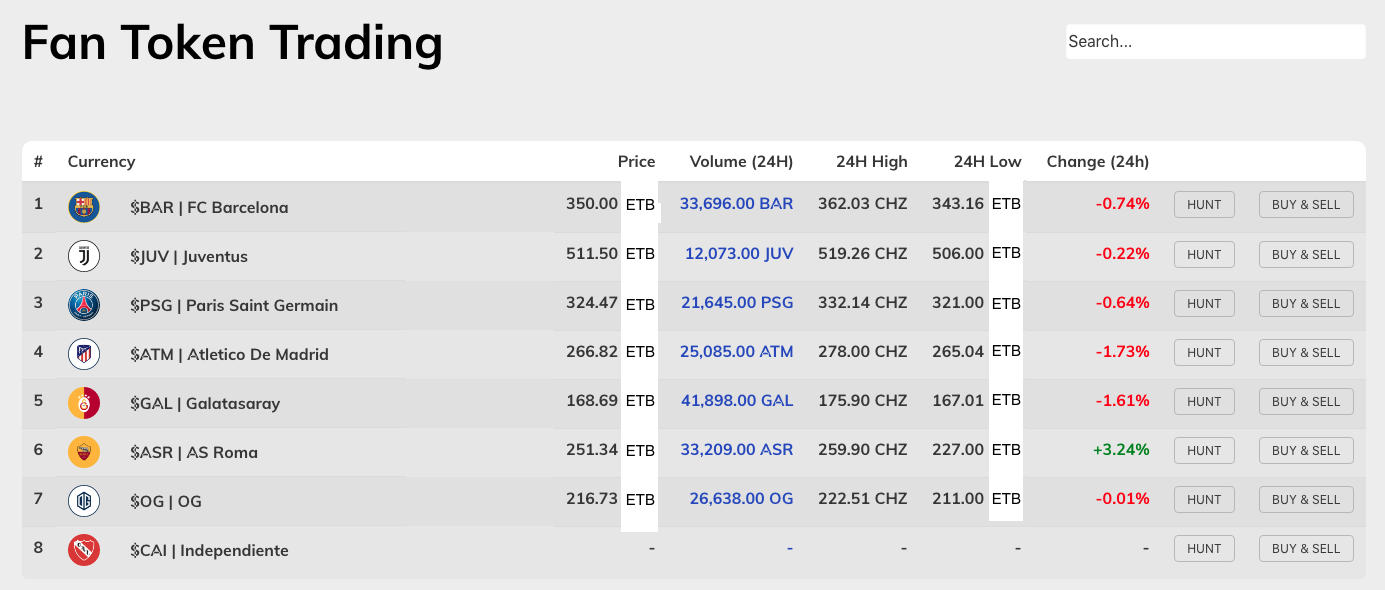Click the -0.22% change value
This screenshot has width=1385, height=590.
pos(1123,254)
